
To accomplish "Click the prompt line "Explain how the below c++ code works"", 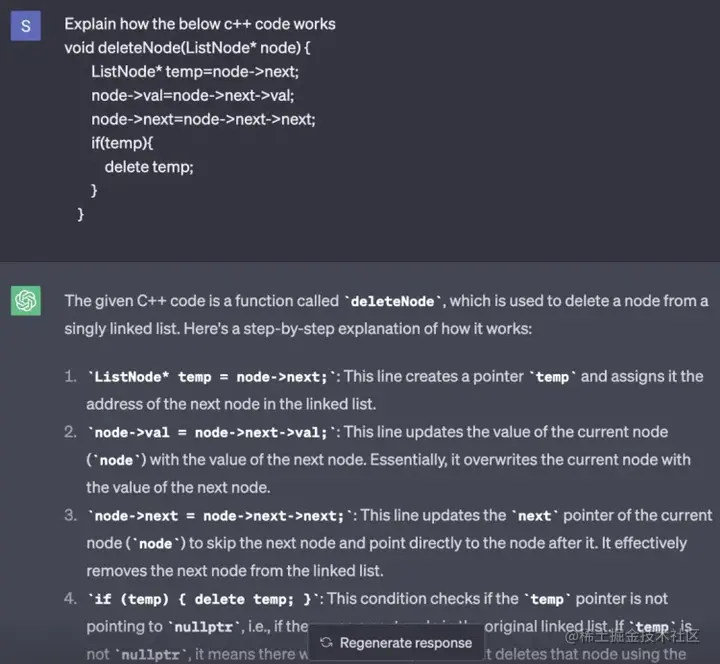I will 200,24.
